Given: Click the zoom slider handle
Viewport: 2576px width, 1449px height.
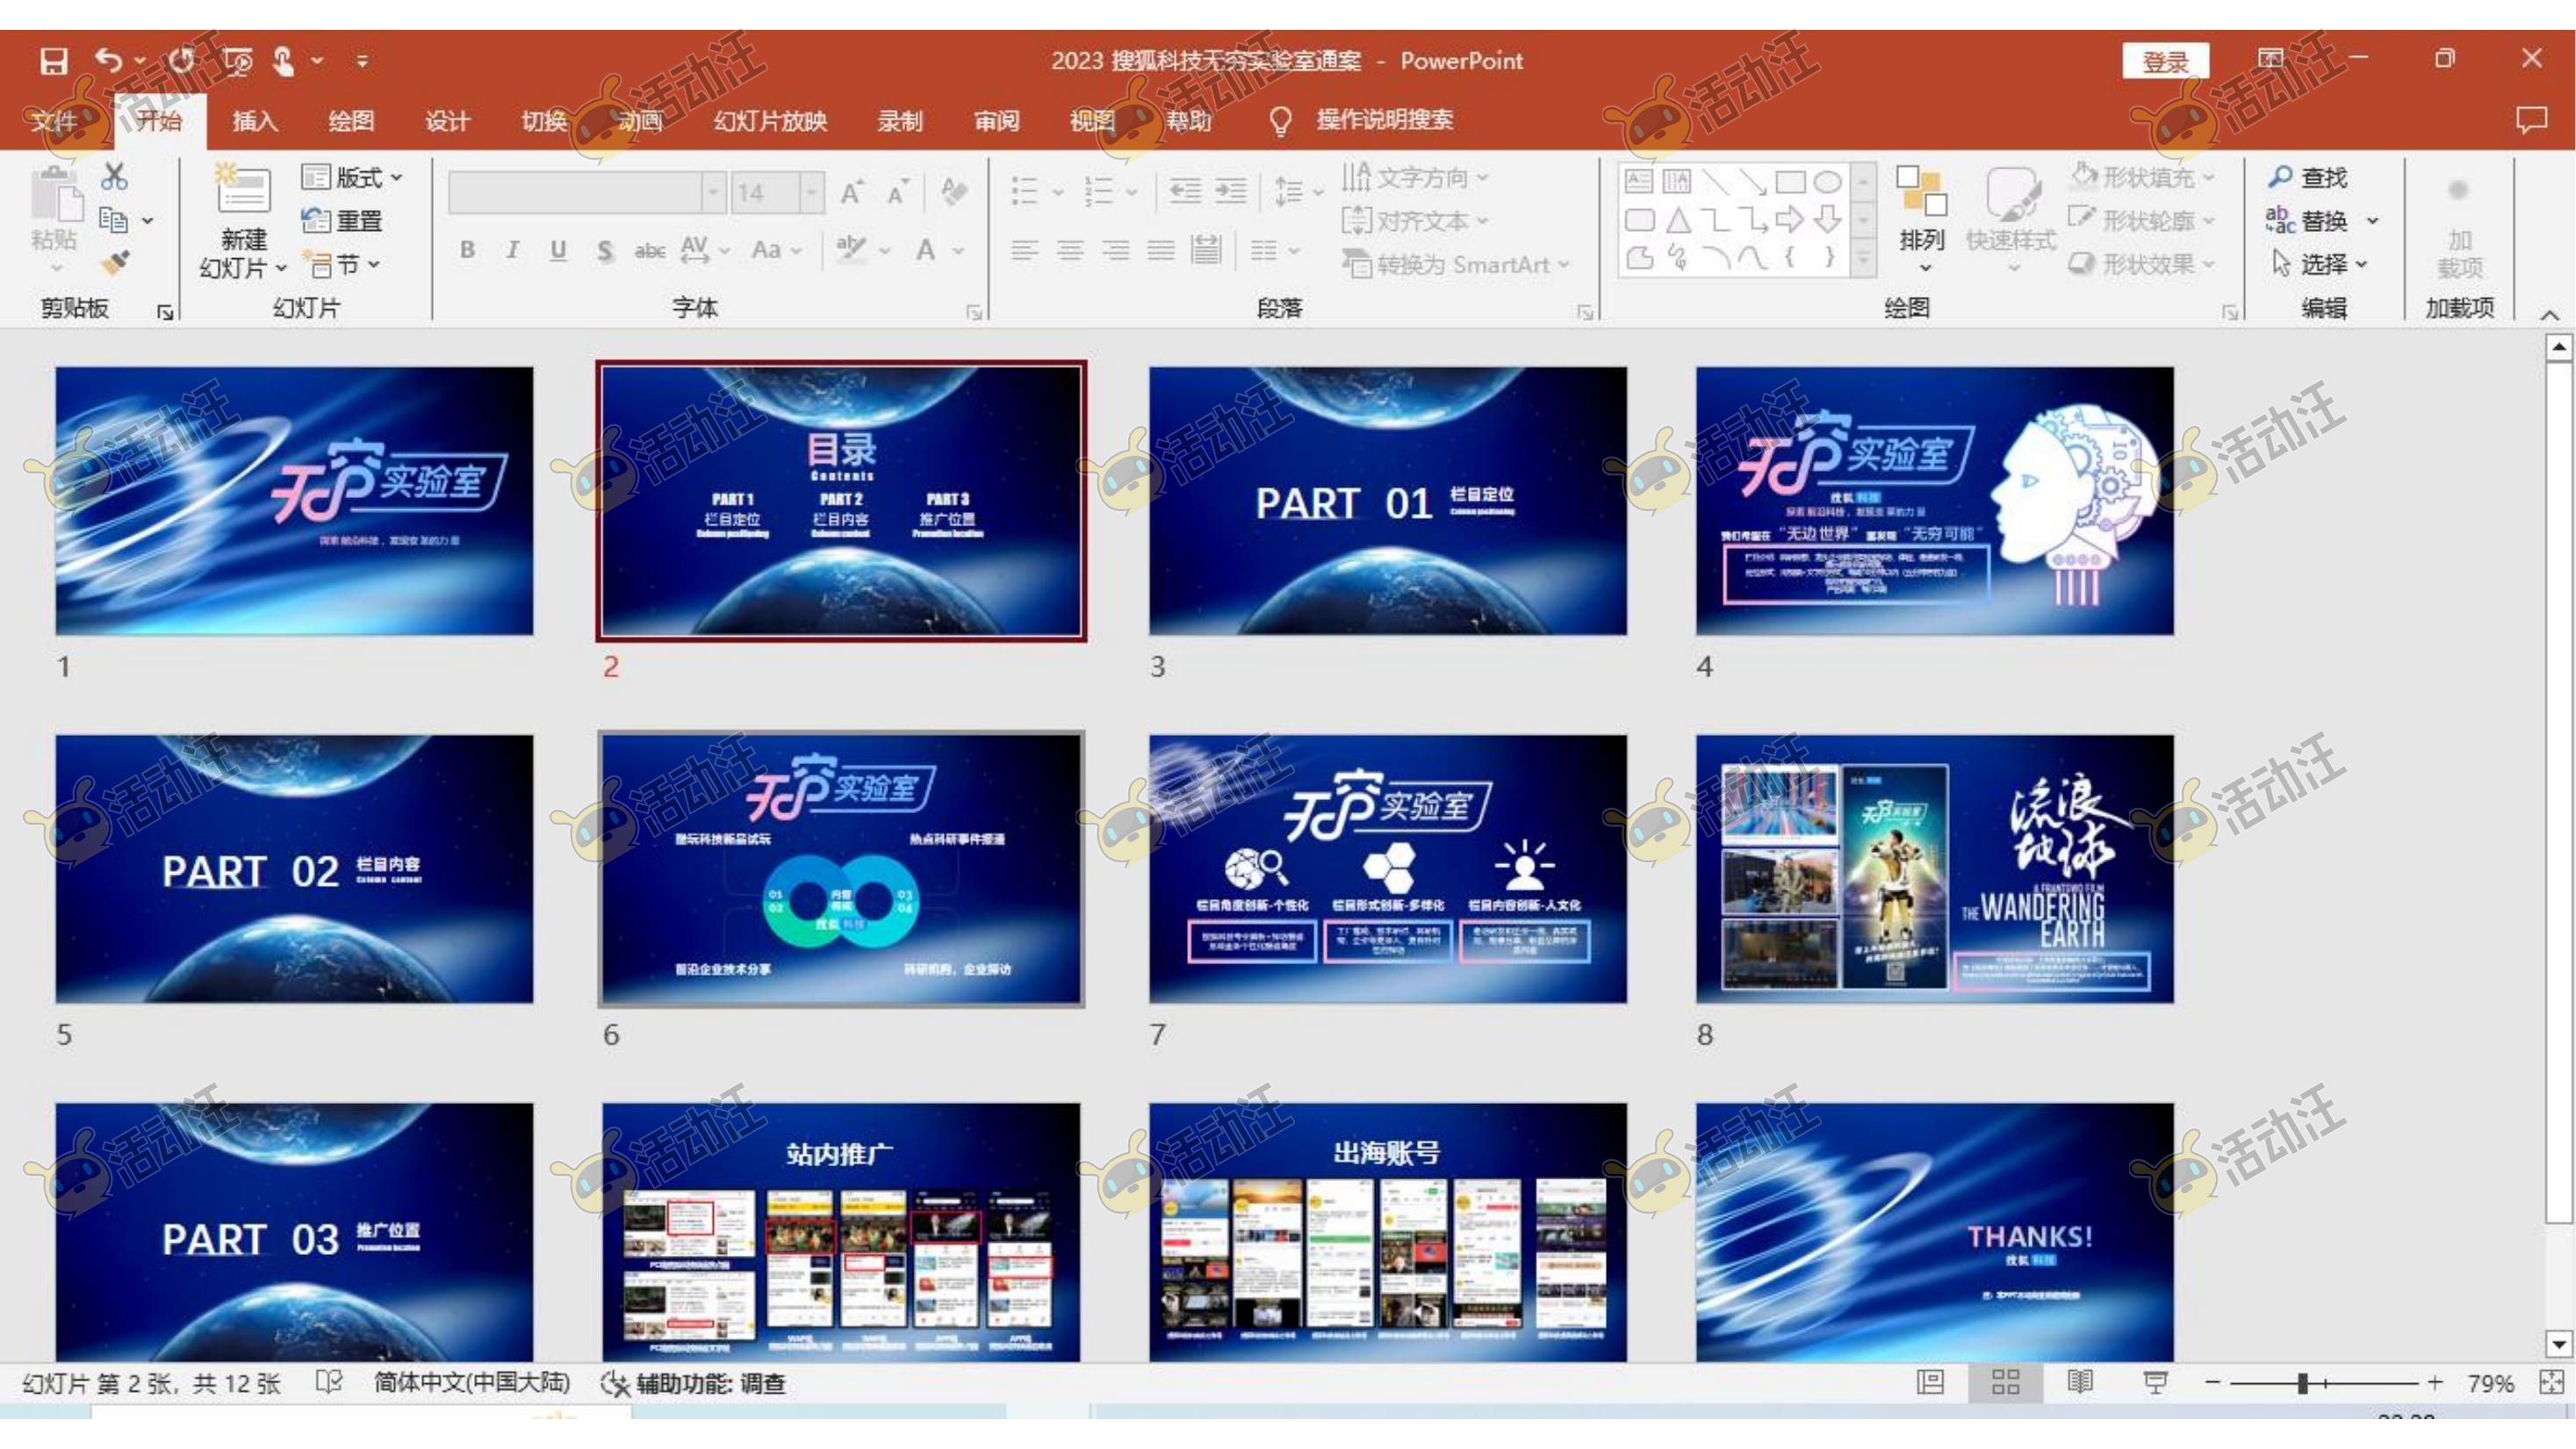Looking at the screenshot, I should pos(2302,1383).
